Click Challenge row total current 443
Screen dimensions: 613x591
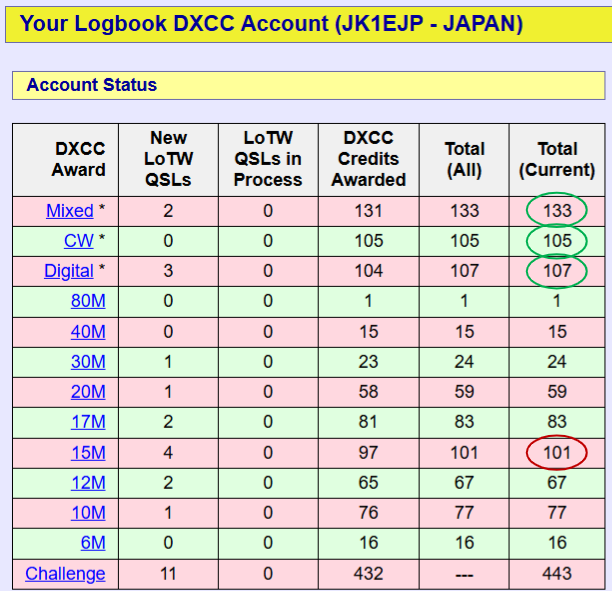[557, 574]
